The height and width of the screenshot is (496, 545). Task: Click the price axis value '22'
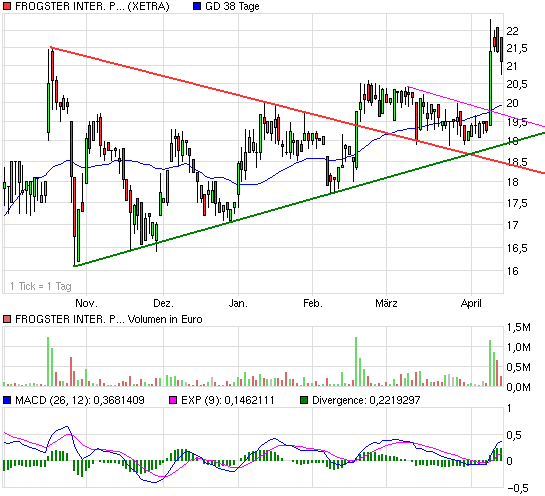click(512, 31)
